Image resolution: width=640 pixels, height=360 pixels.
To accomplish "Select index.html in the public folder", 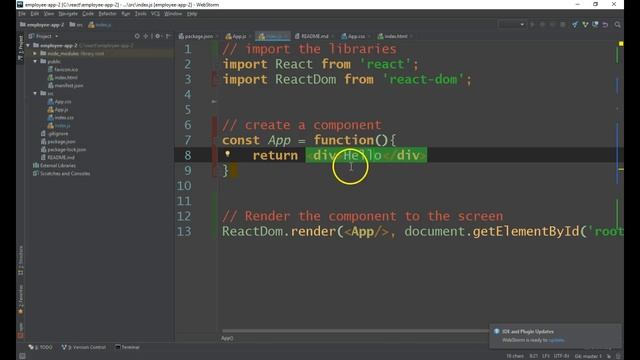I will point(62,78).
